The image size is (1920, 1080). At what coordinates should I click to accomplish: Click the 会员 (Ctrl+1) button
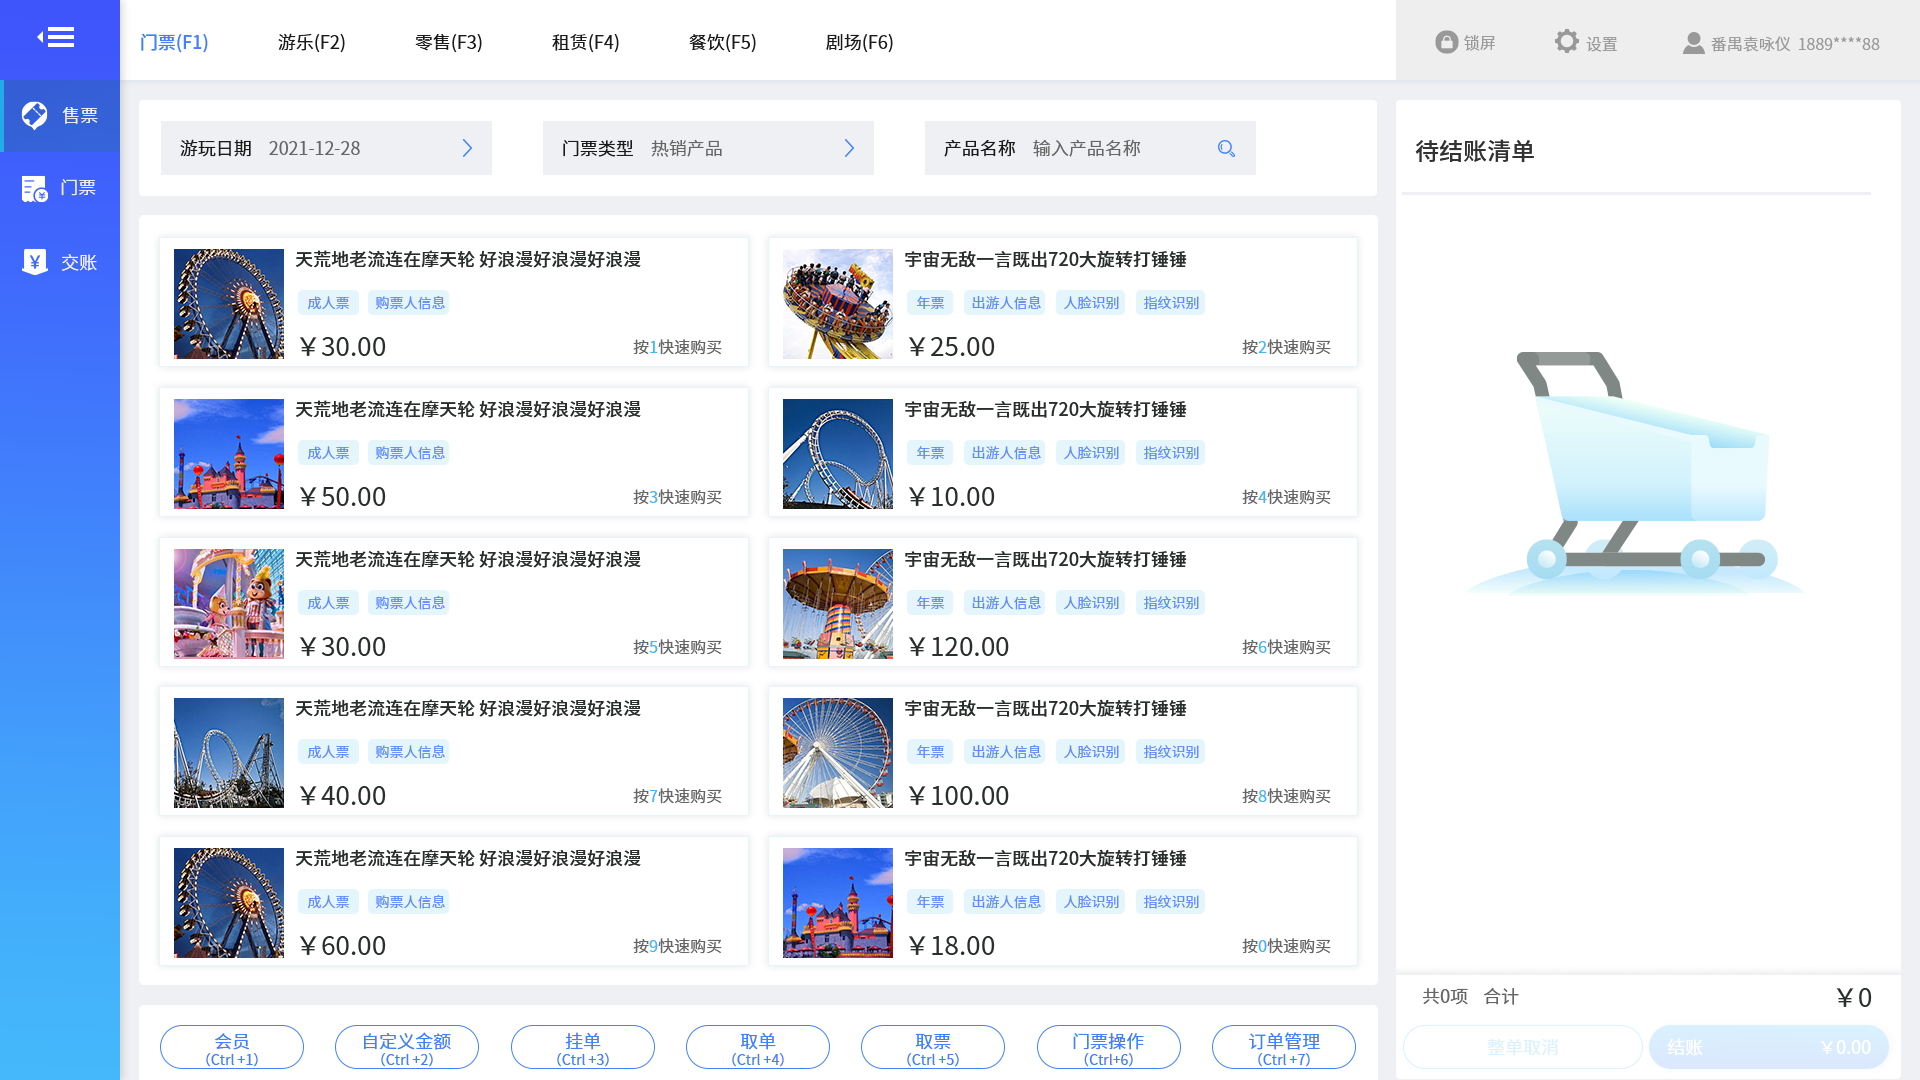pos(232,1048)
